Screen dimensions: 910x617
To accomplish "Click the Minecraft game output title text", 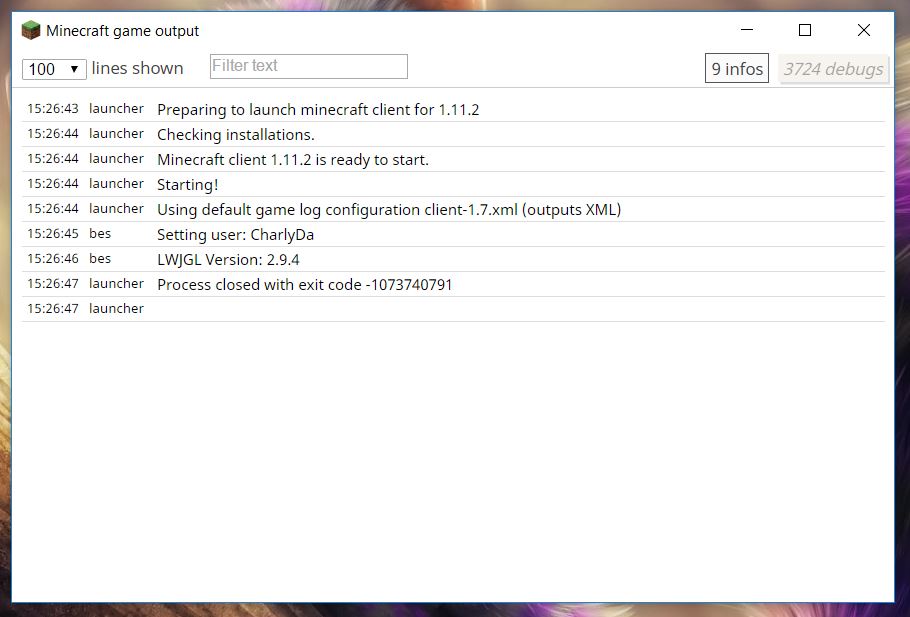I will tap(122, 31).
